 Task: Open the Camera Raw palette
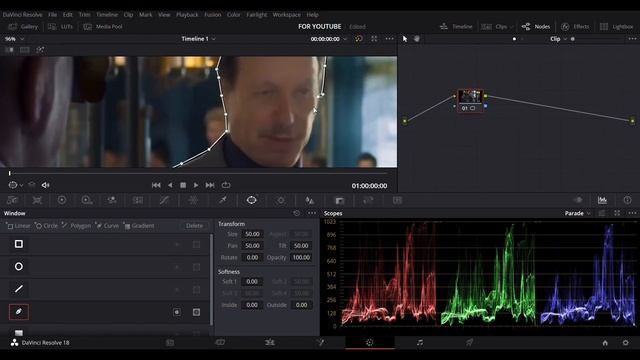(12, 200)
